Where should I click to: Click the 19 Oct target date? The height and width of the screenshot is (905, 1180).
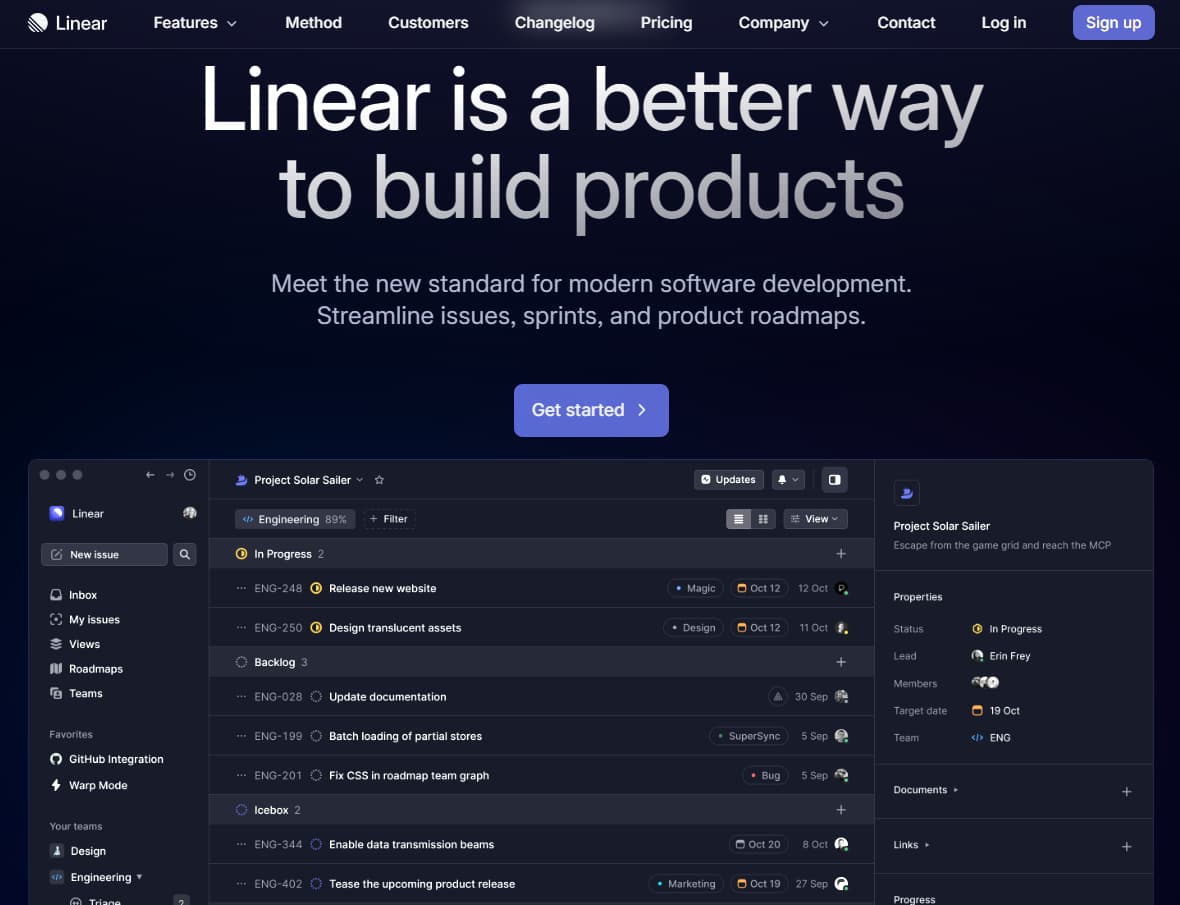(996, 710)
